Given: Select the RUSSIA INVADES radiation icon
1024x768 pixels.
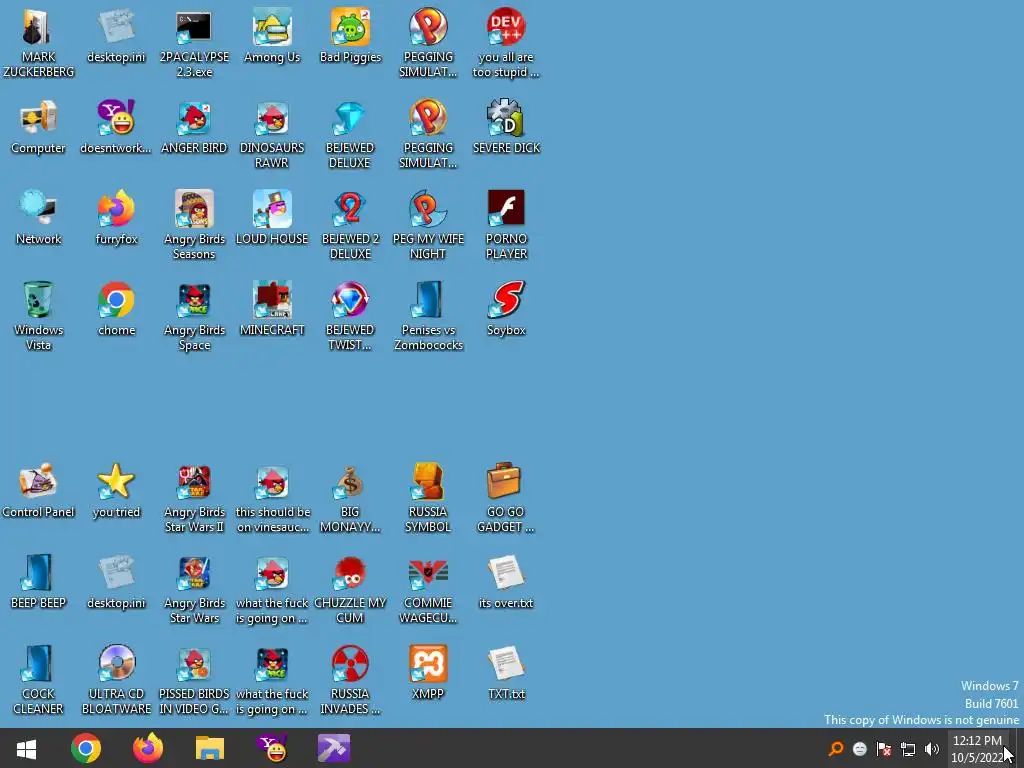Looking at the screenshot, I should (350, 664).
